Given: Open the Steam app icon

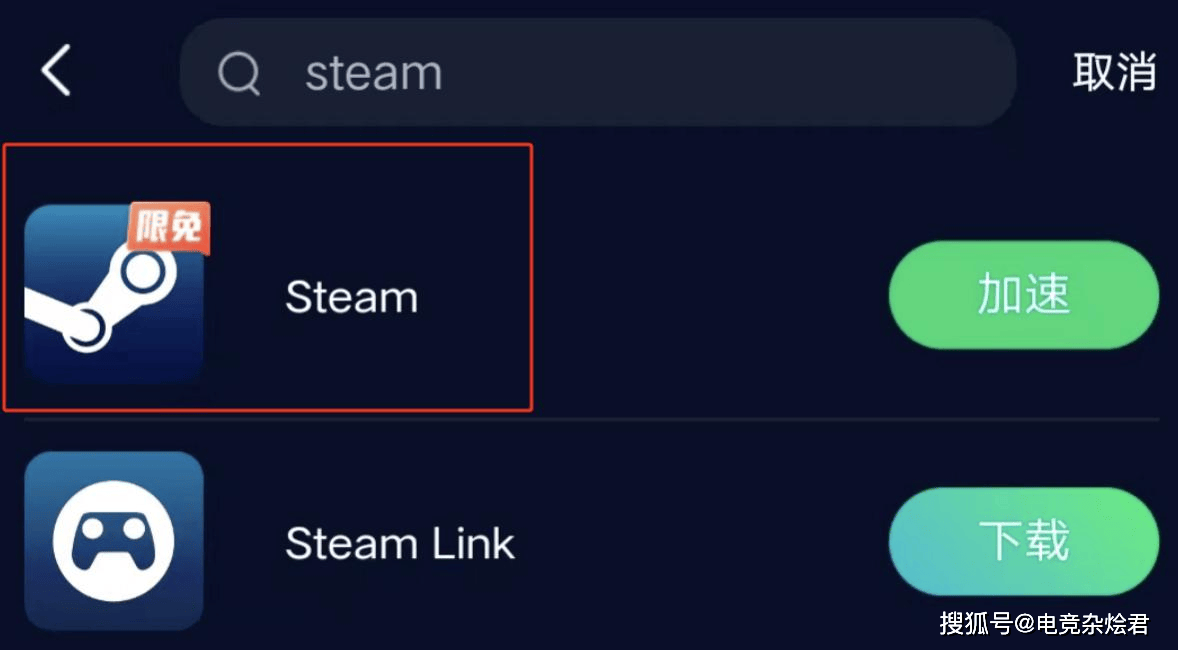Looking at the screenshot, I should click(x=114, y=294).
